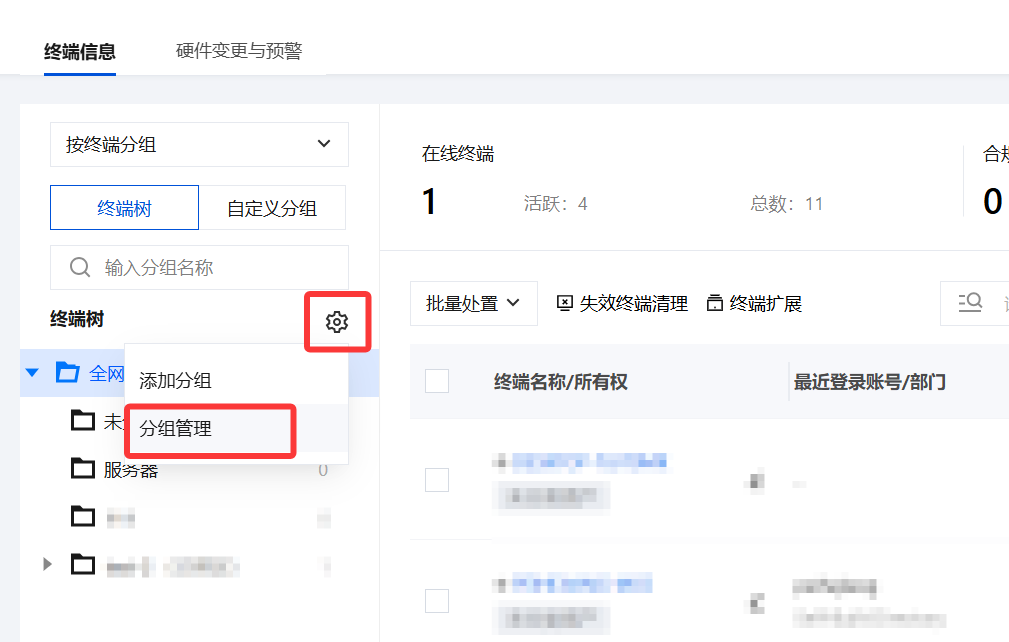Open the 按终端分组 dropdown
Viewport: 1009px width, 642px height.
199,145
